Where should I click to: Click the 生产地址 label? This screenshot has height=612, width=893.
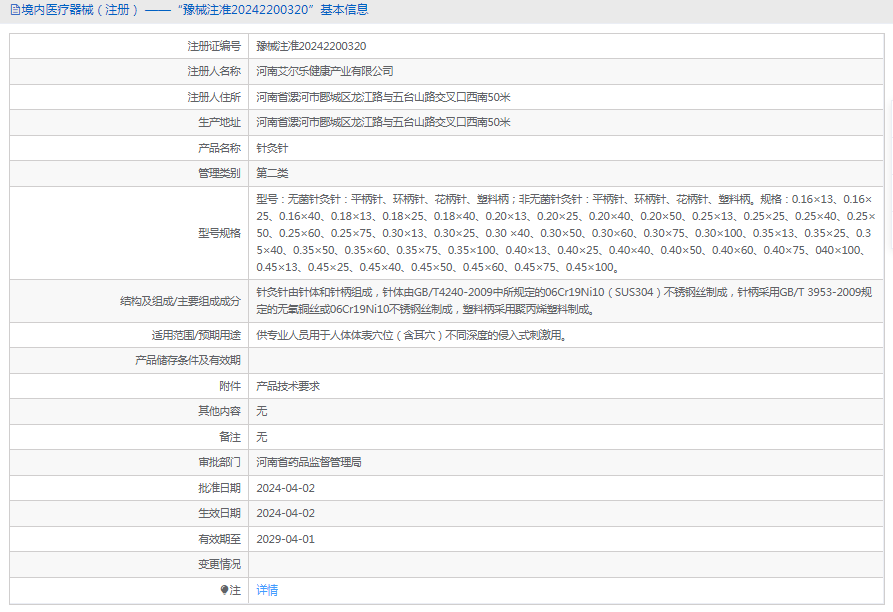(x=219, y=122)
